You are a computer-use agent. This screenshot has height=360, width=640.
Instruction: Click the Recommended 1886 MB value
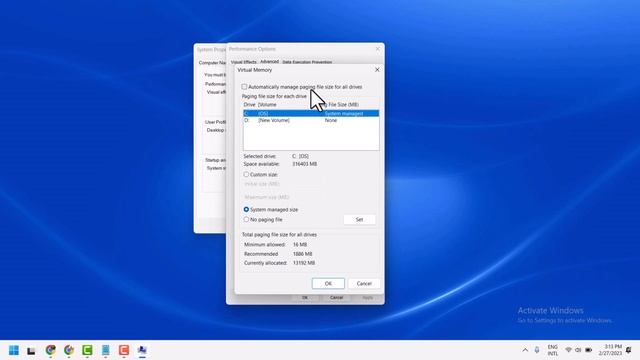click(302, 254)
